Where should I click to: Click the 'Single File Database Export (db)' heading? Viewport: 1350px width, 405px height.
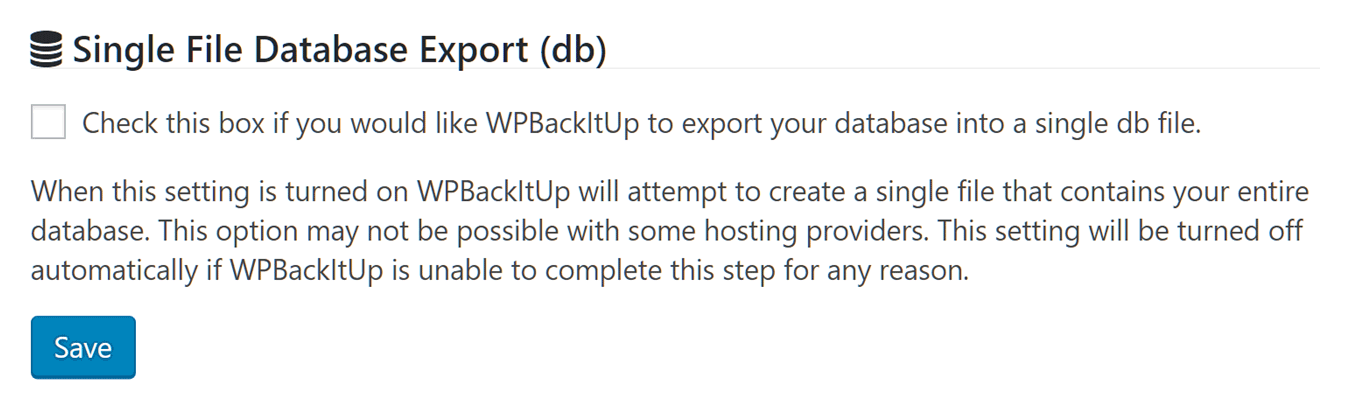pos(339,49)
